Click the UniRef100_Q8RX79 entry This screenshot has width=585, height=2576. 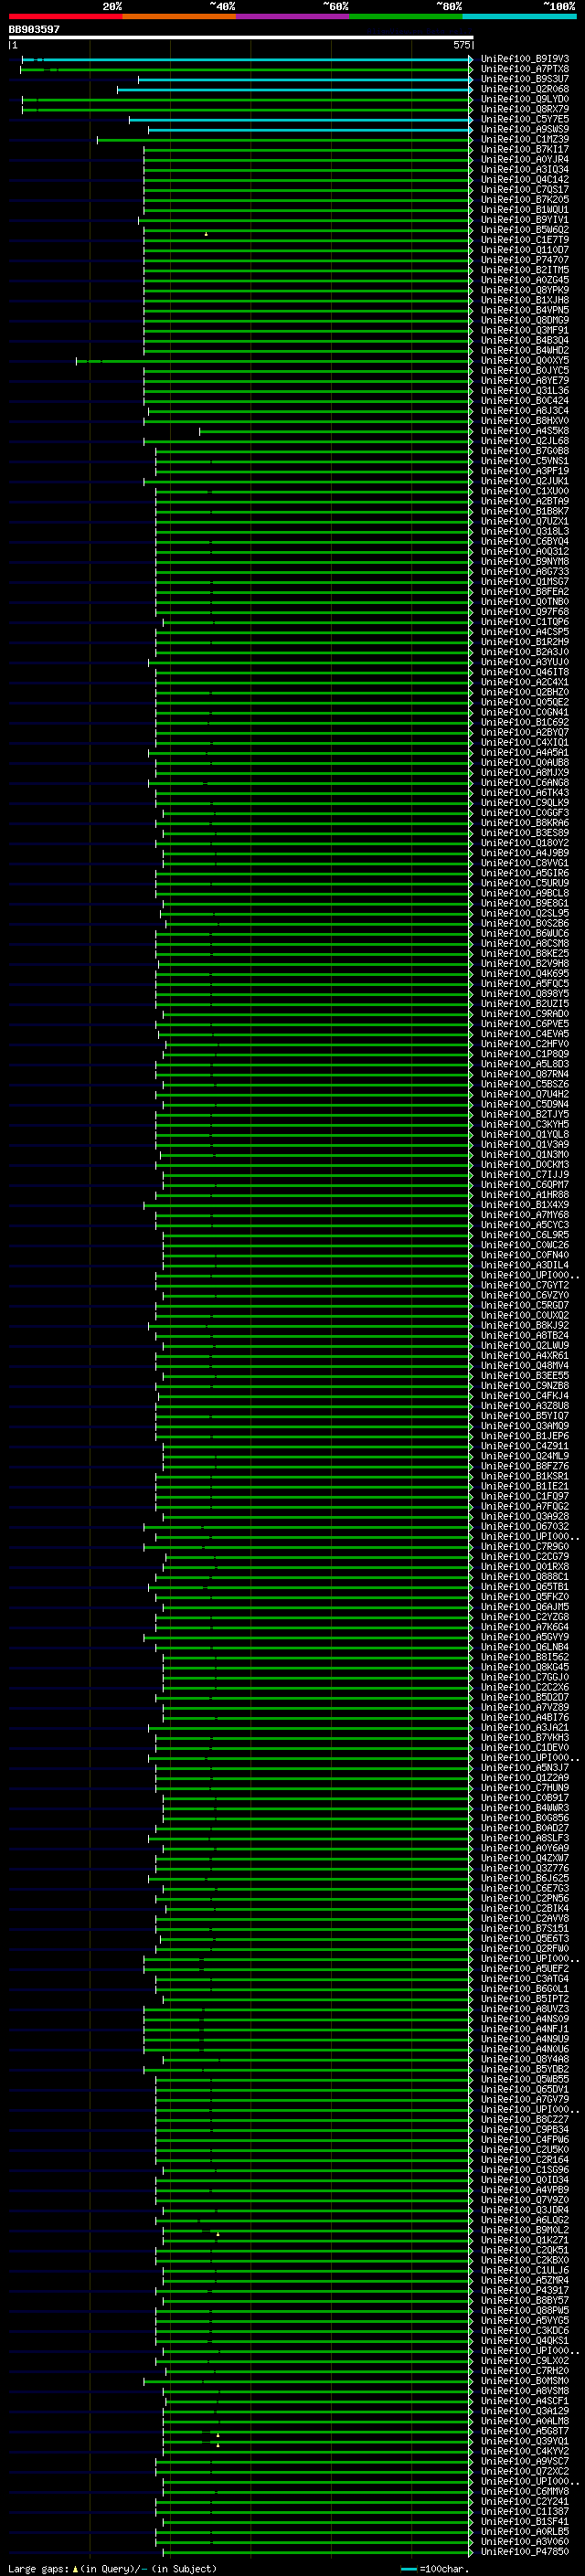(x=525, y=109)
